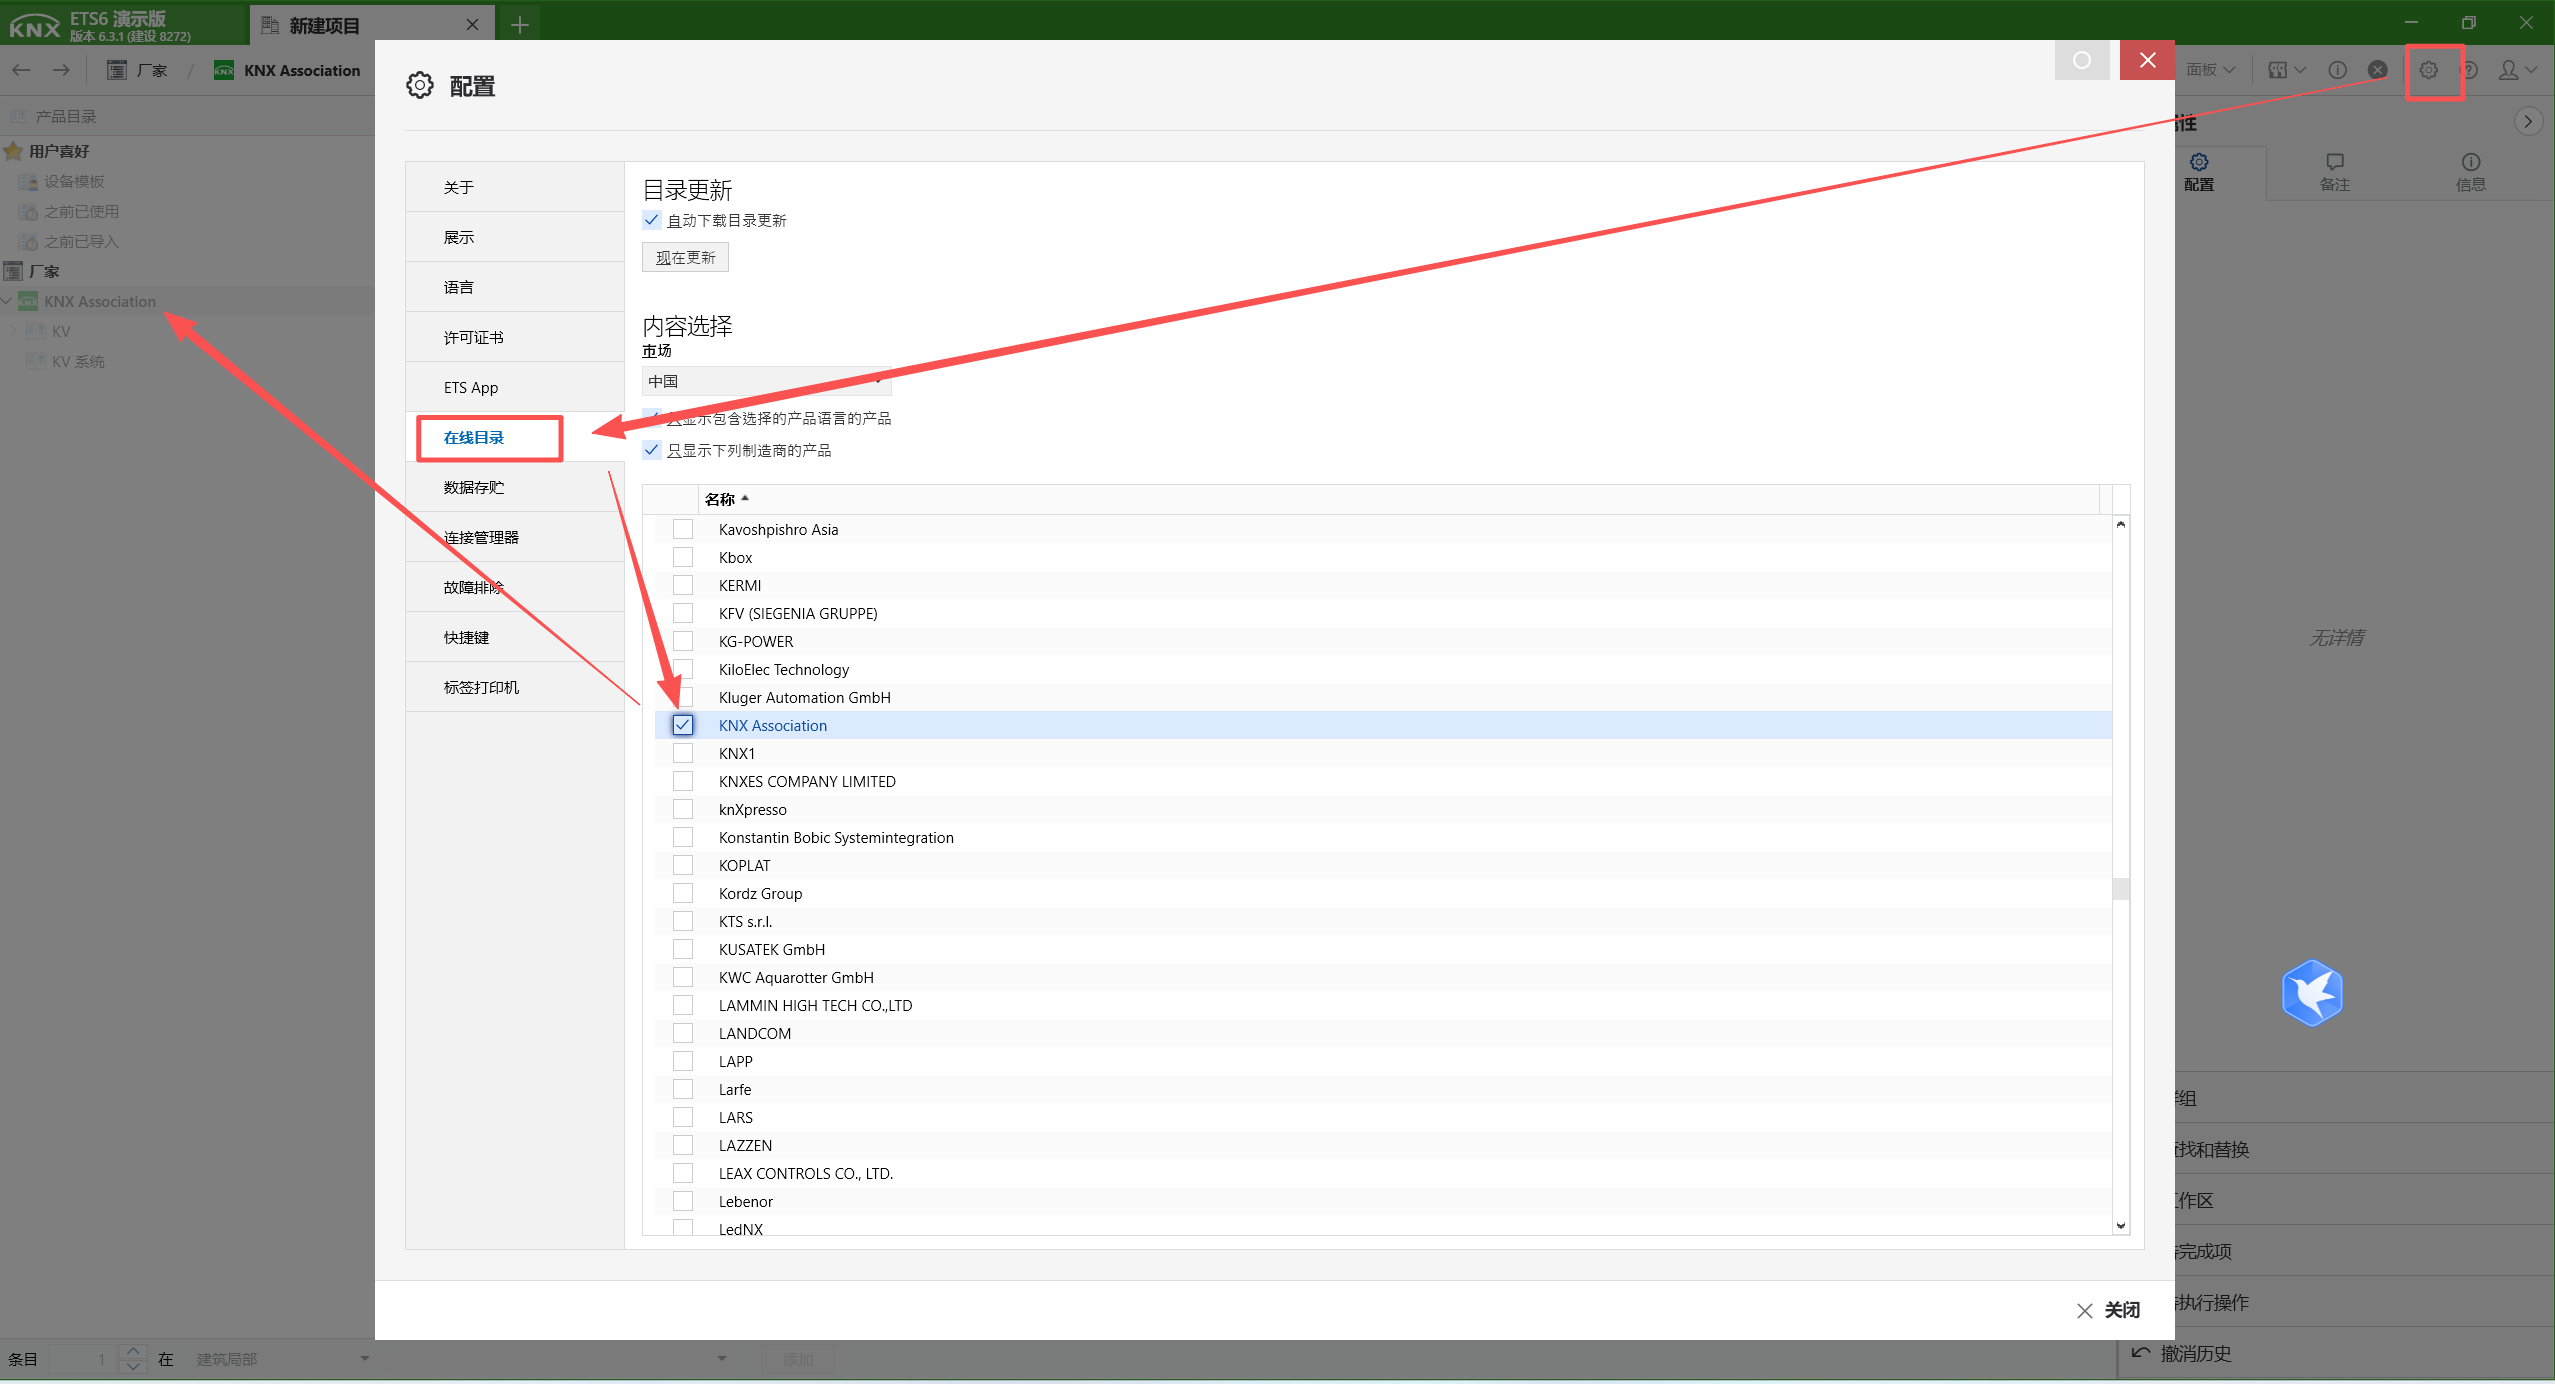Viewport: 2555px width, 1384px height.
Task: Open settings via toolbar gear icon
Action: [x=2428, y=70]
